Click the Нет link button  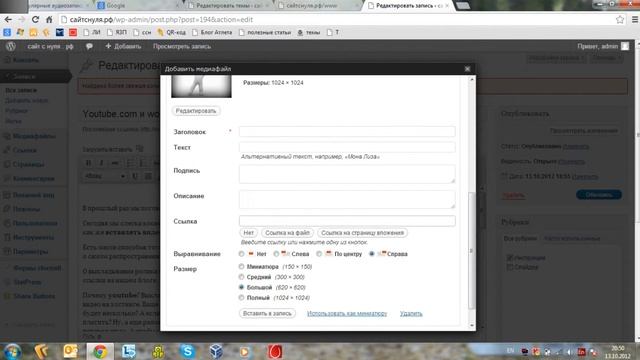249,233
